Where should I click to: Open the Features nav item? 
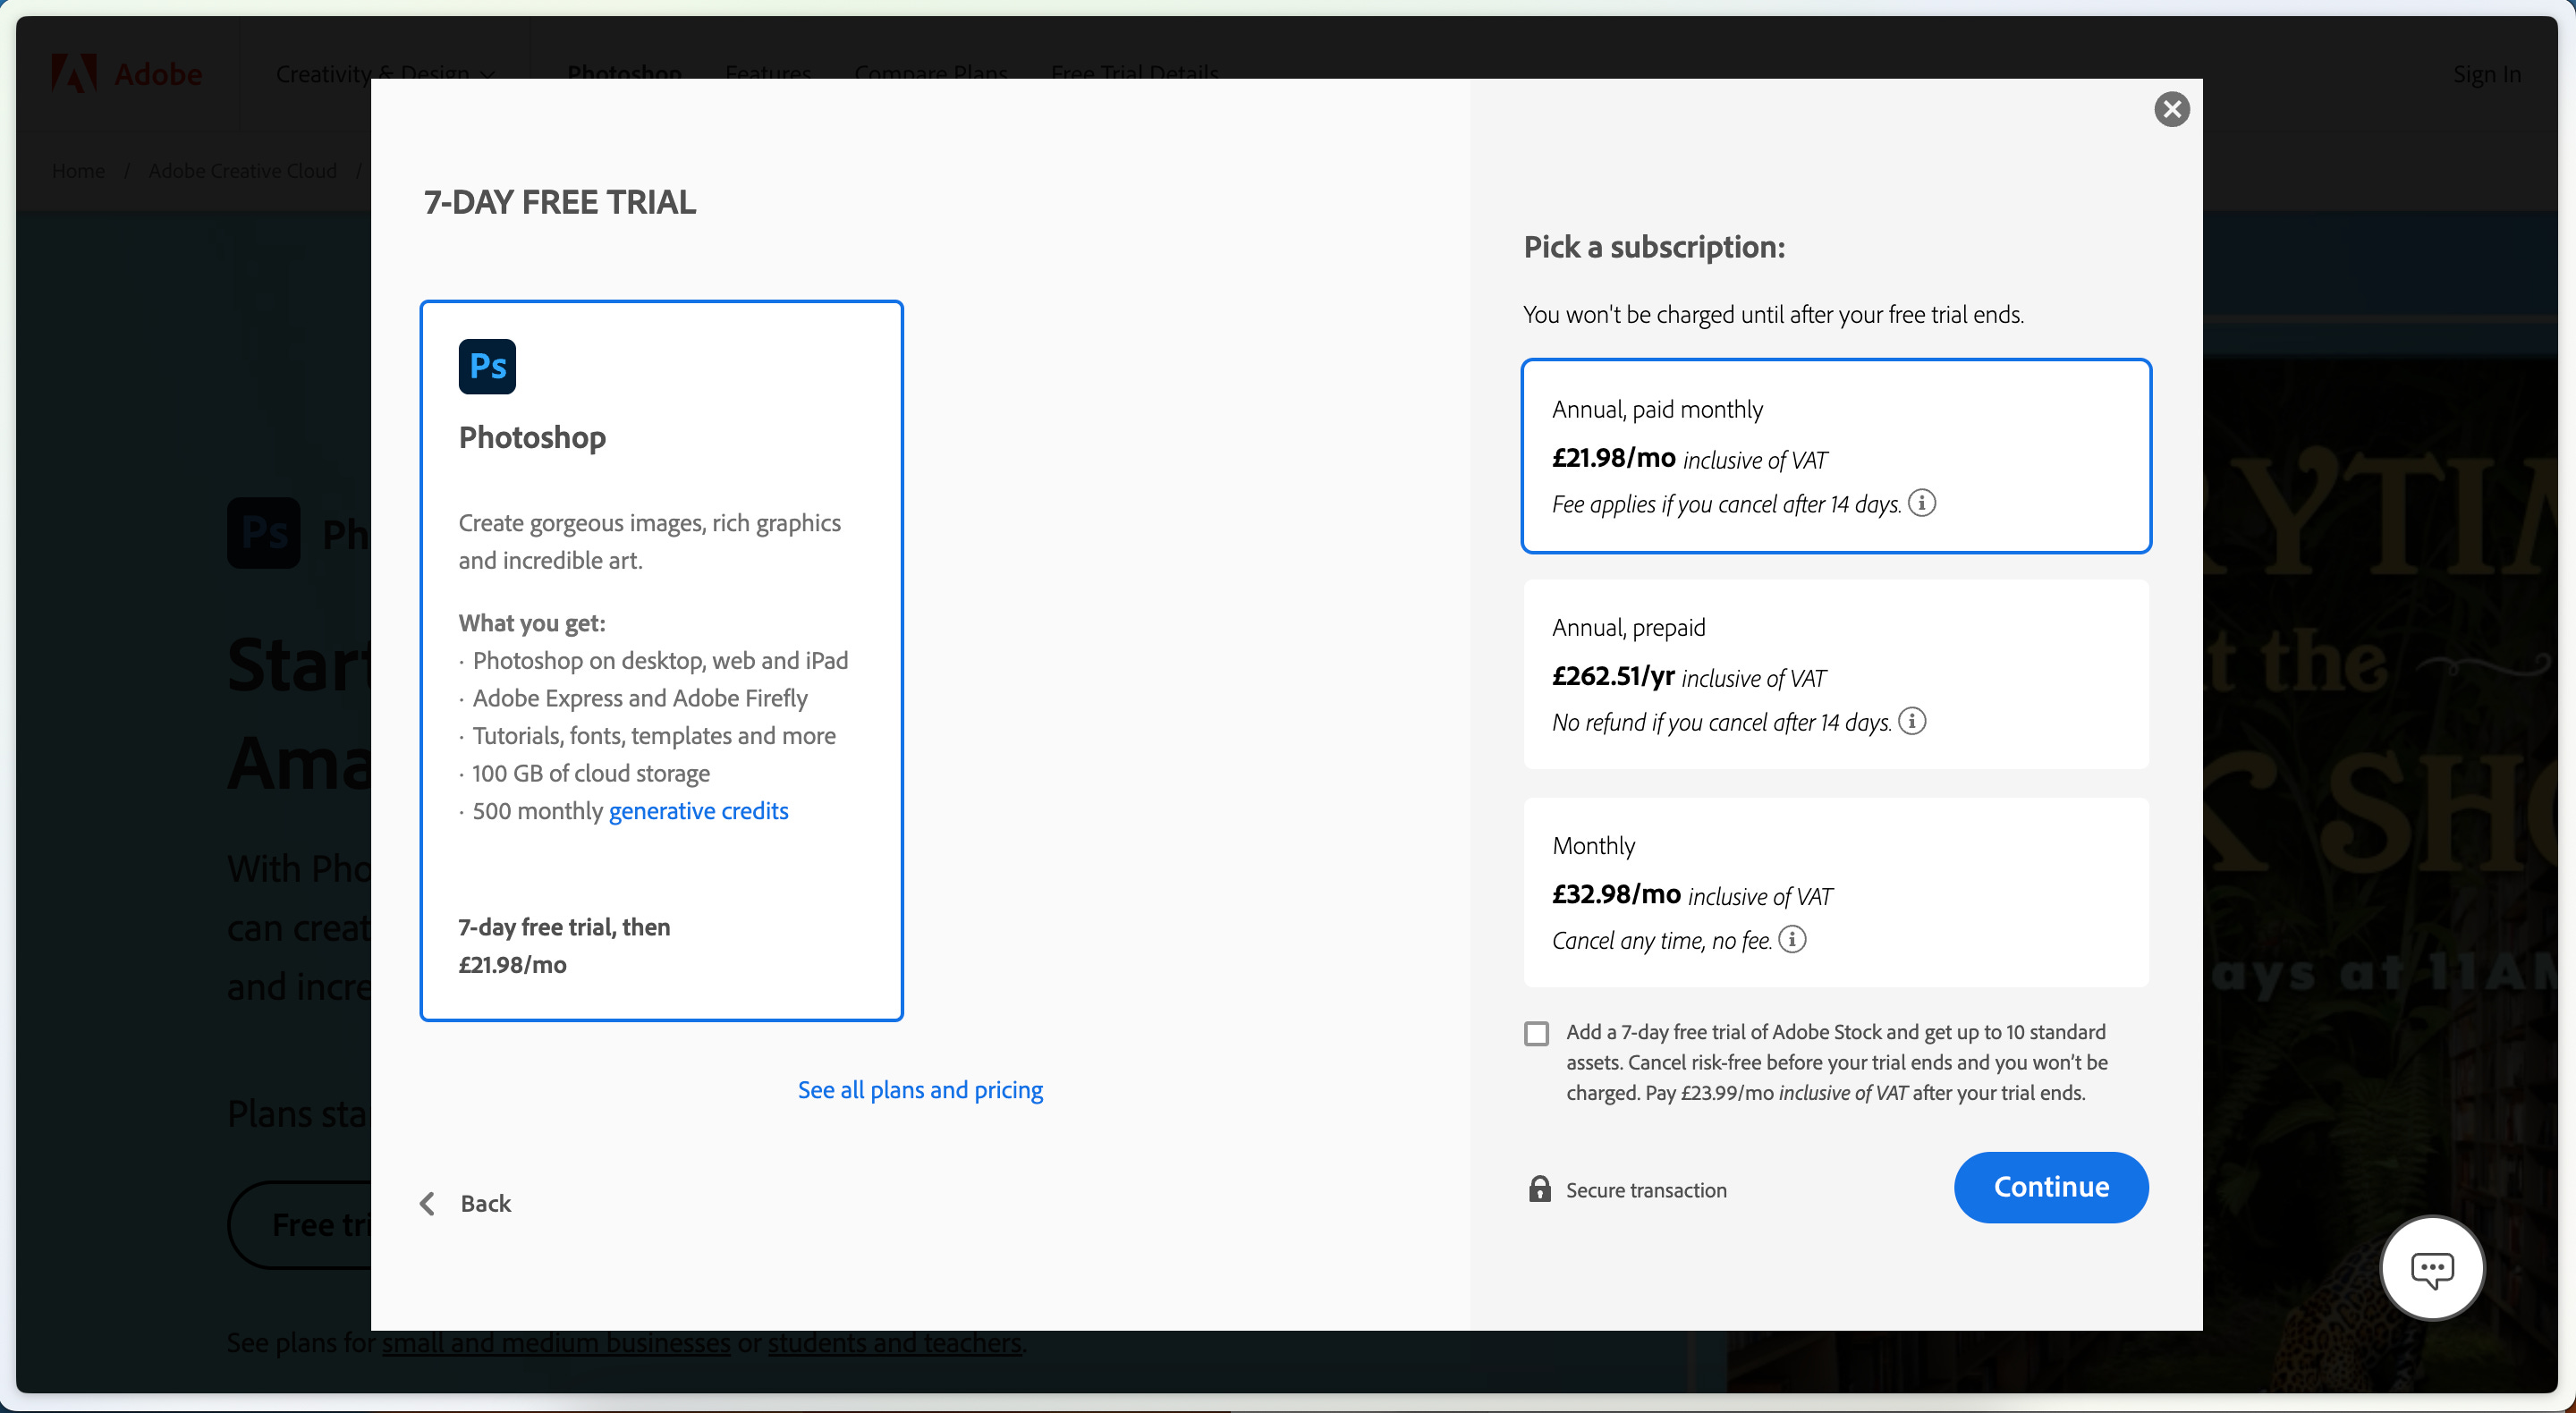[768, 72]
